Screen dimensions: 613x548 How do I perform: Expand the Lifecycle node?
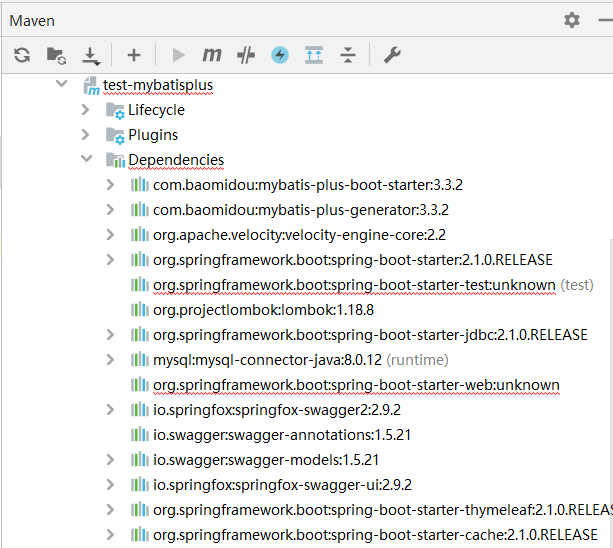(x=85, y=110)
